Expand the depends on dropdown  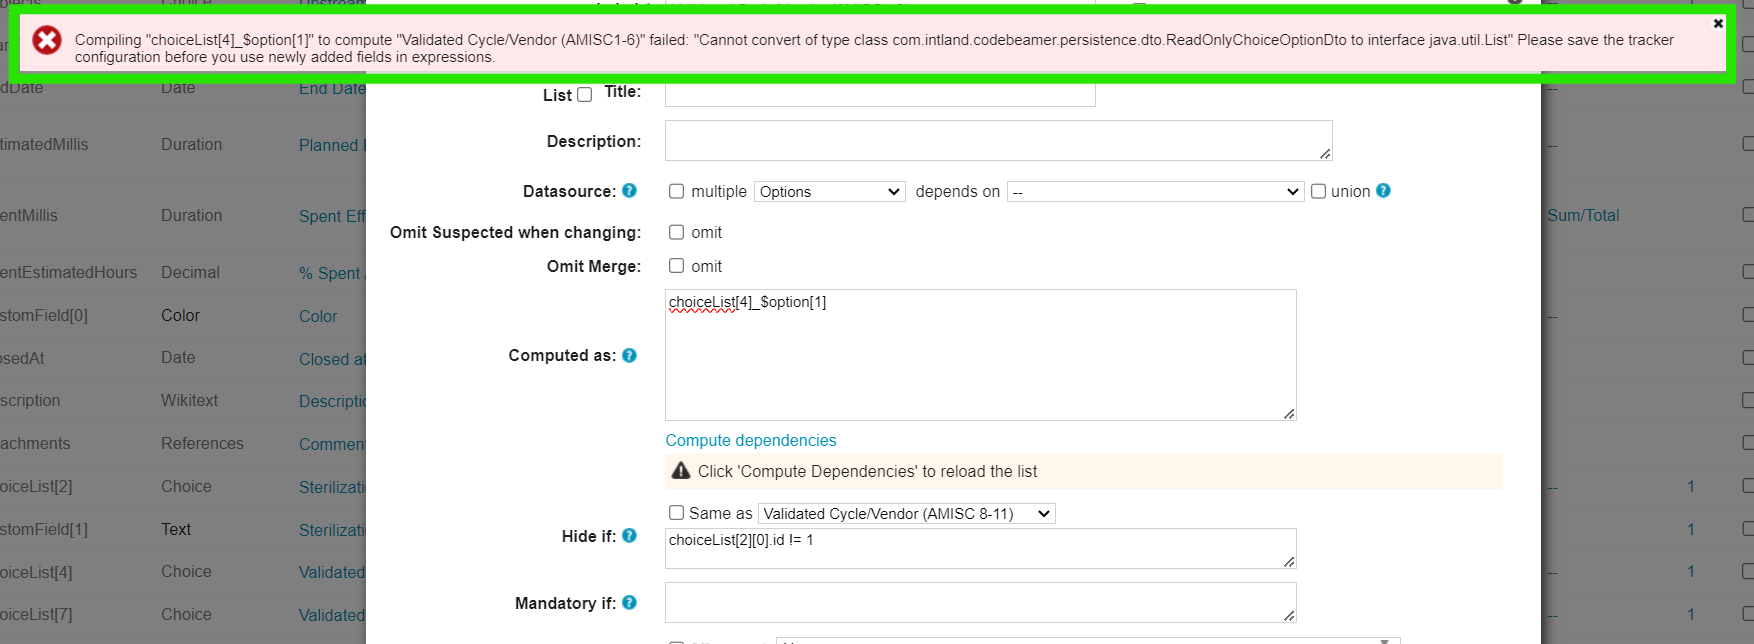(1155, 191)
